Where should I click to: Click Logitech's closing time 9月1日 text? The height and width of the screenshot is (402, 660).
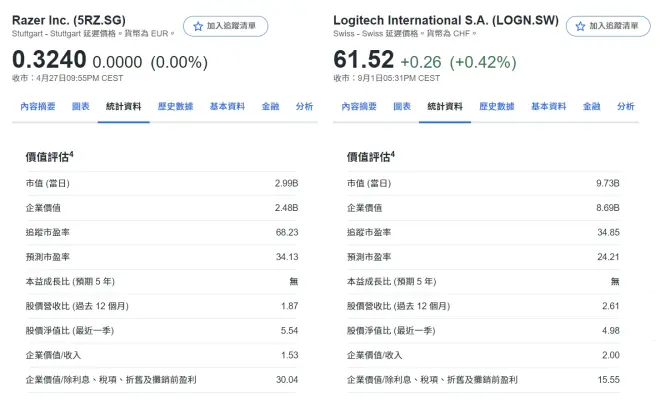[387, 78]
